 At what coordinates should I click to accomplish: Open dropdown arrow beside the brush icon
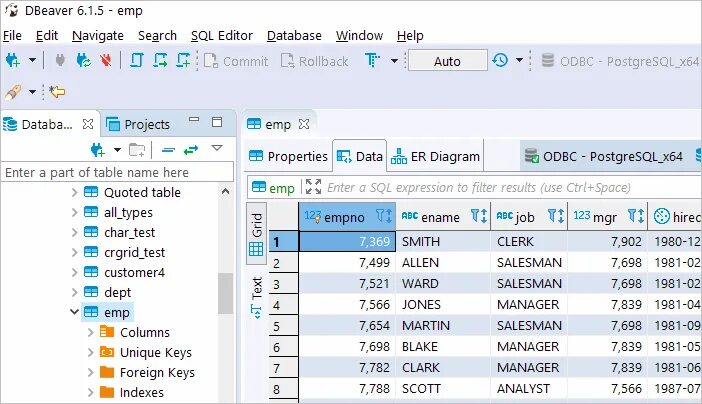[32, 92]
